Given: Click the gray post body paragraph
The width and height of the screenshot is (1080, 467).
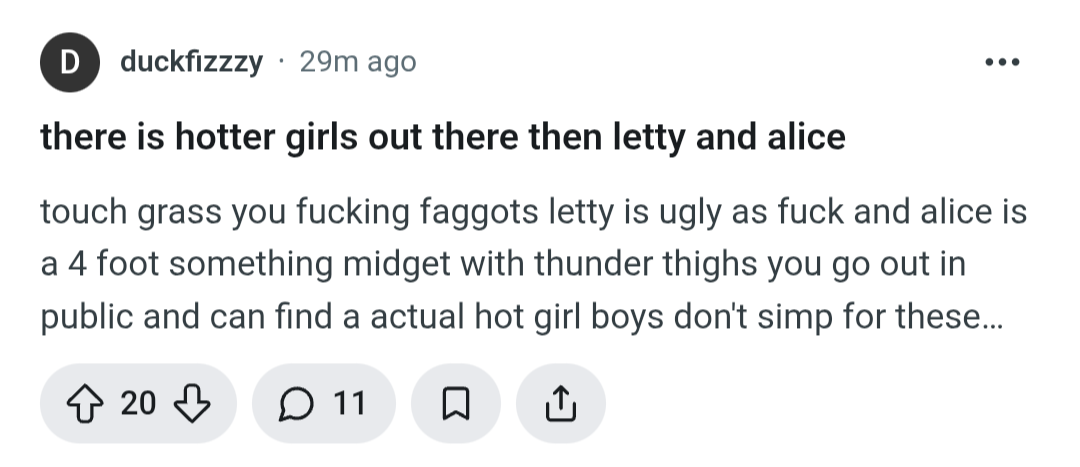Looking at the screenshot, I should [x=520, y=266].
